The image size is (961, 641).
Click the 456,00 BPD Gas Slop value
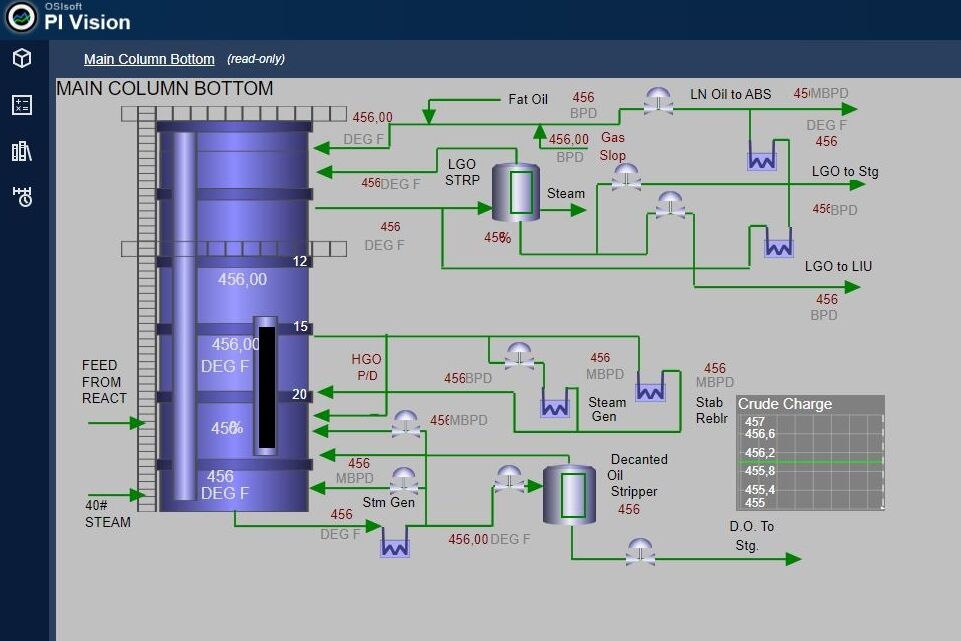(569, 140)
